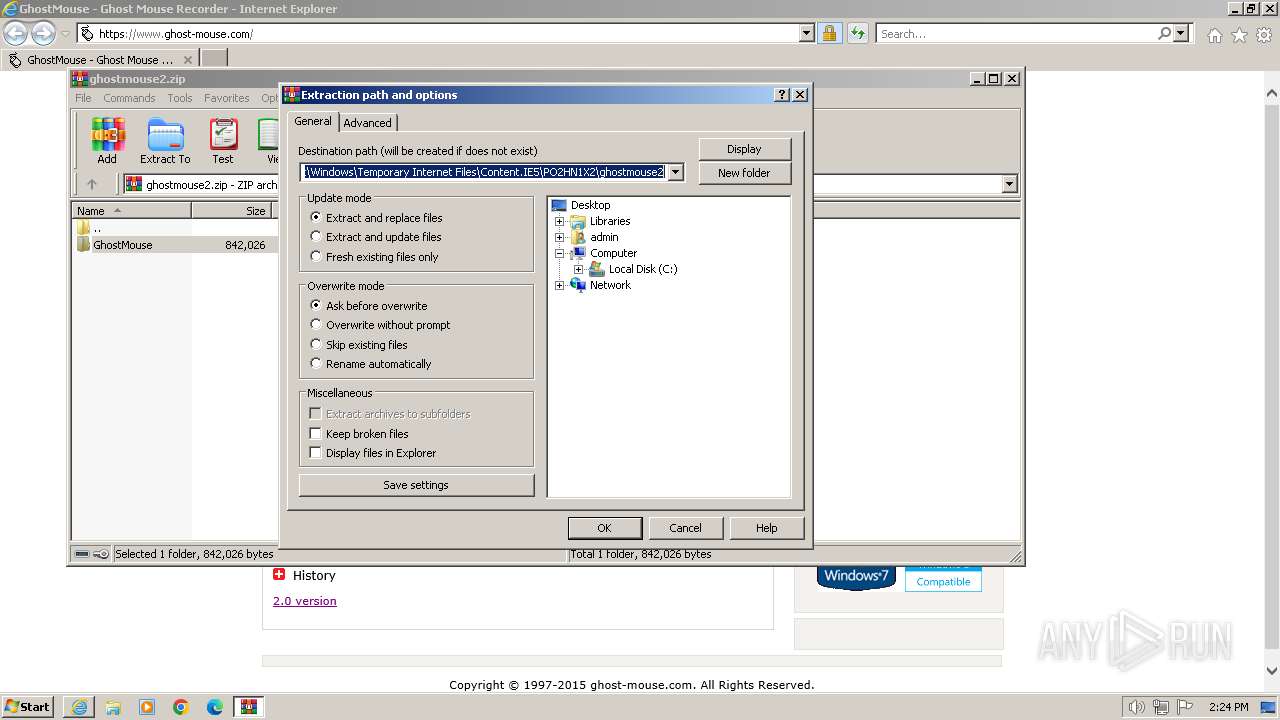The width and height of the screenshot is (1280, 720).
Task: Open Internet Explorer from the taskbar
Action: 79,707
